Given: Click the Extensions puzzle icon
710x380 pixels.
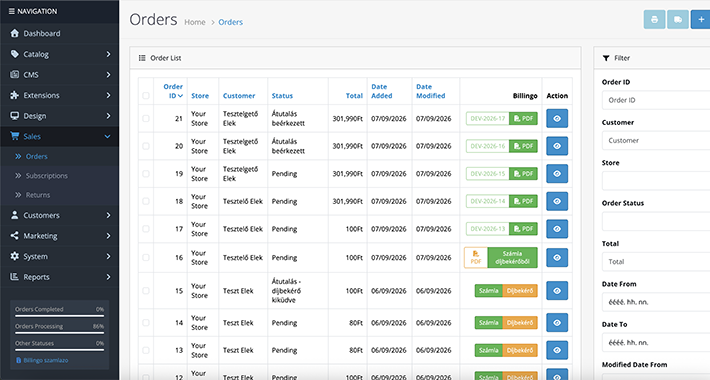Looking at the screenshot, I should pyautogui.click(x=14, y=95).
